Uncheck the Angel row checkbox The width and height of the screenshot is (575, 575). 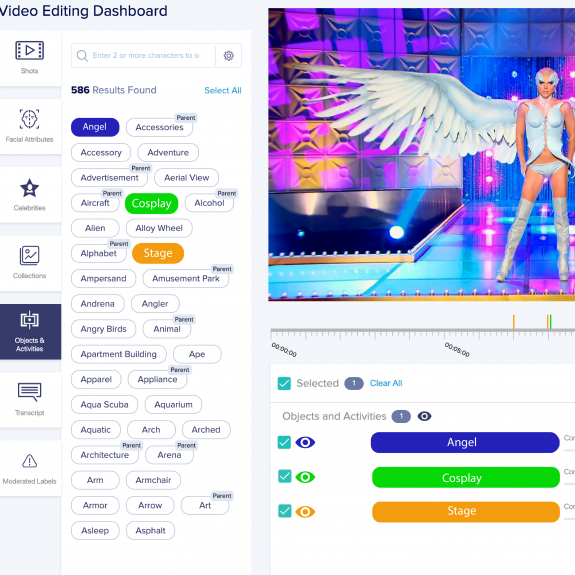pos(284,442)
